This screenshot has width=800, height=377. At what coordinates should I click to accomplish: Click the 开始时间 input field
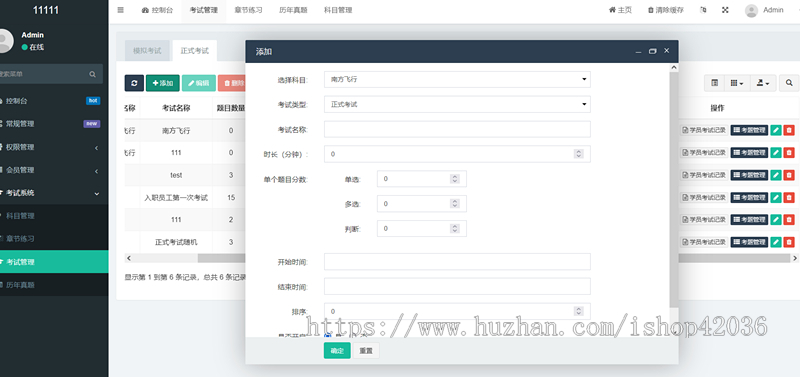coord(457,261)
